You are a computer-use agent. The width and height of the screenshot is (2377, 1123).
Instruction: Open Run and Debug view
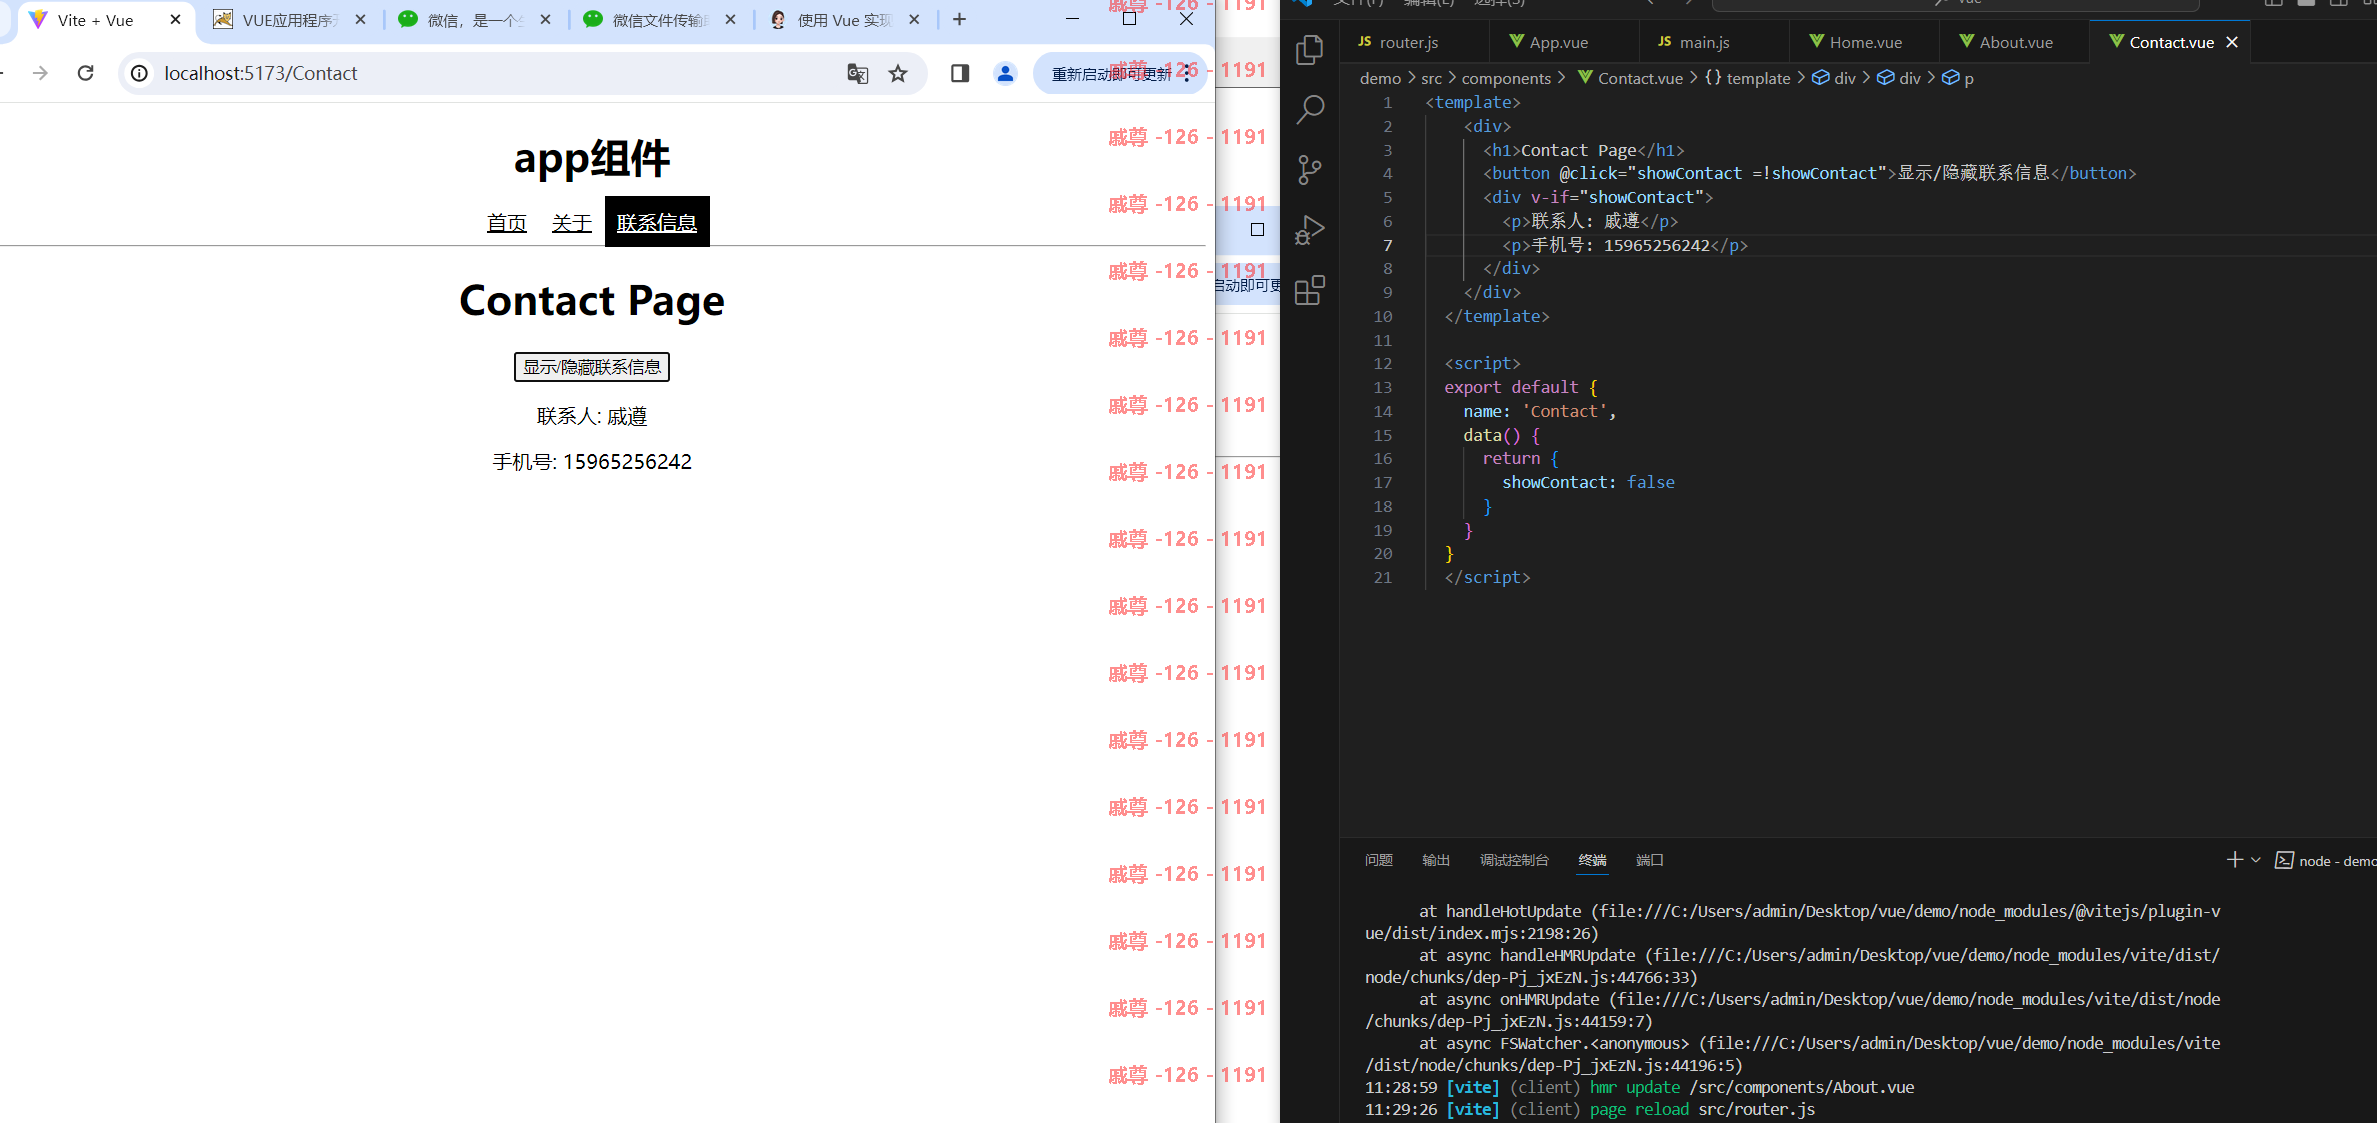1309,230
